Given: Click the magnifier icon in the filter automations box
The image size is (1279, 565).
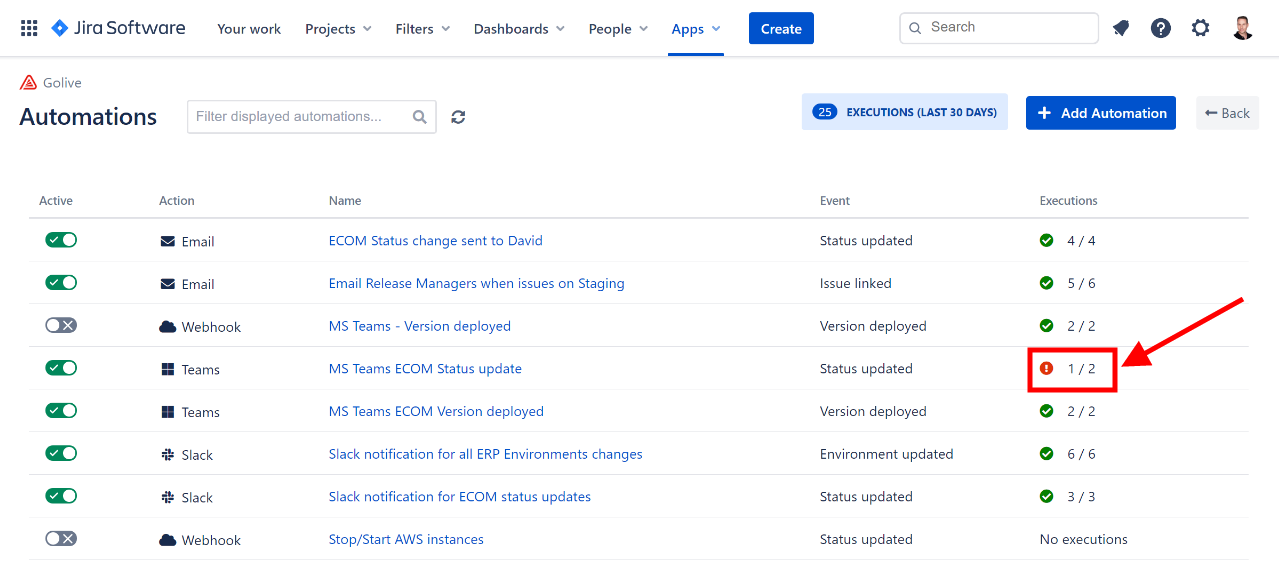Looking at the screenshot, I should point(420,117).
